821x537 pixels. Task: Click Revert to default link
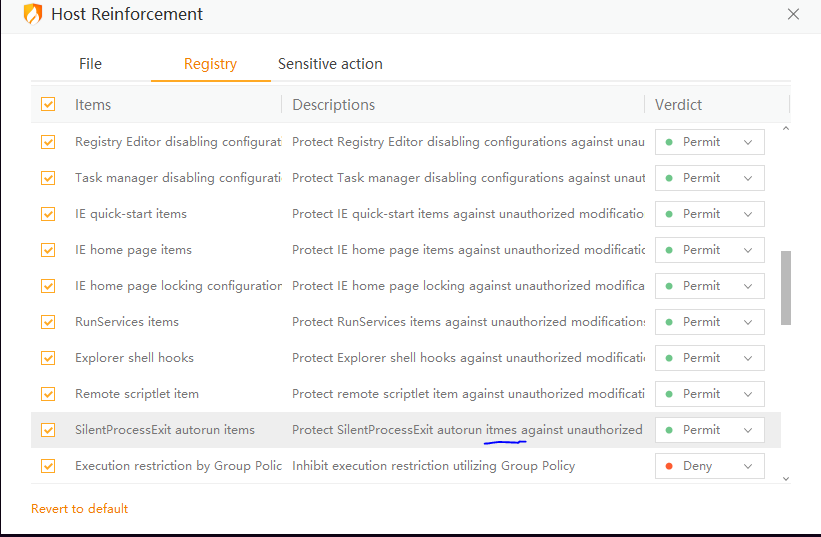pyautogui.click(x=80, y=509)
